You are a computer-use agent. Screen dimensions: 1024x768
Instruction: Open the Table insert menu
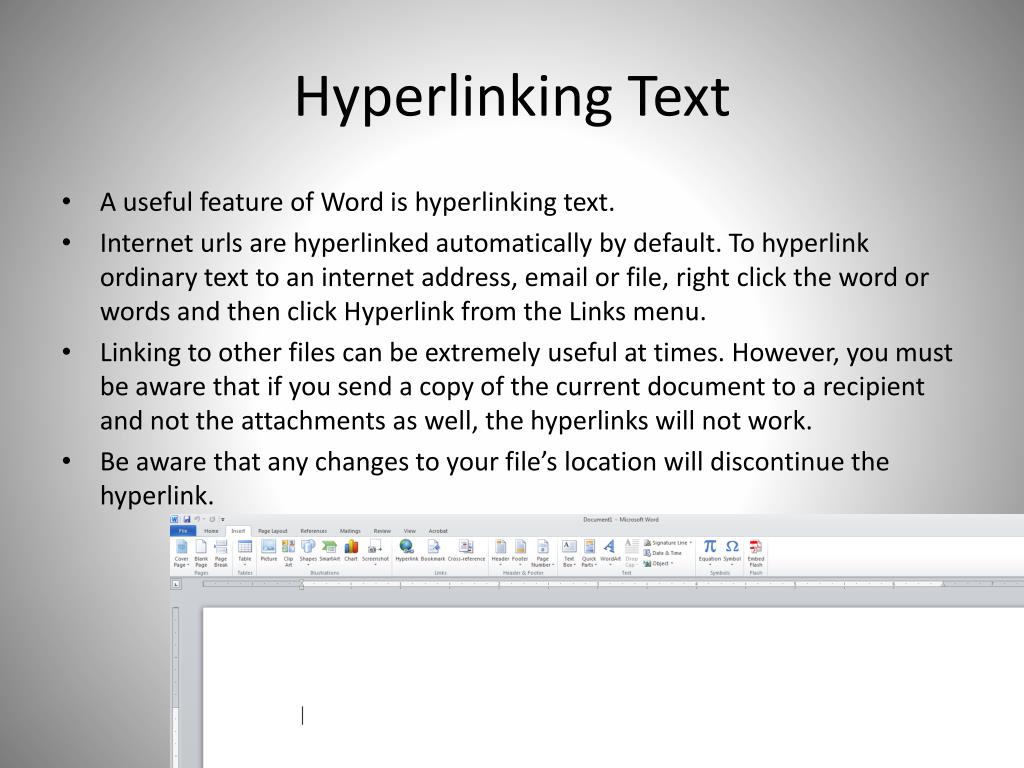point(245,552)
